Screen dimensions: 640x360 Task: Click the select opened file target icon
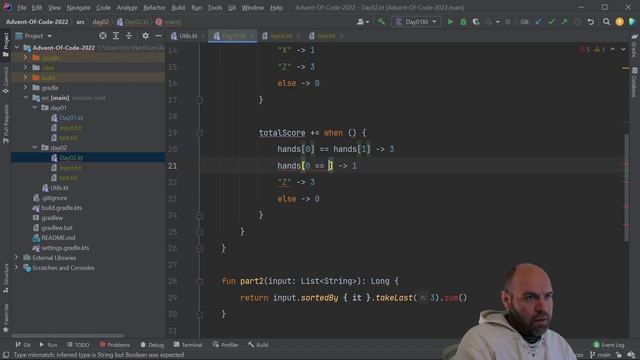pos(103,36)
